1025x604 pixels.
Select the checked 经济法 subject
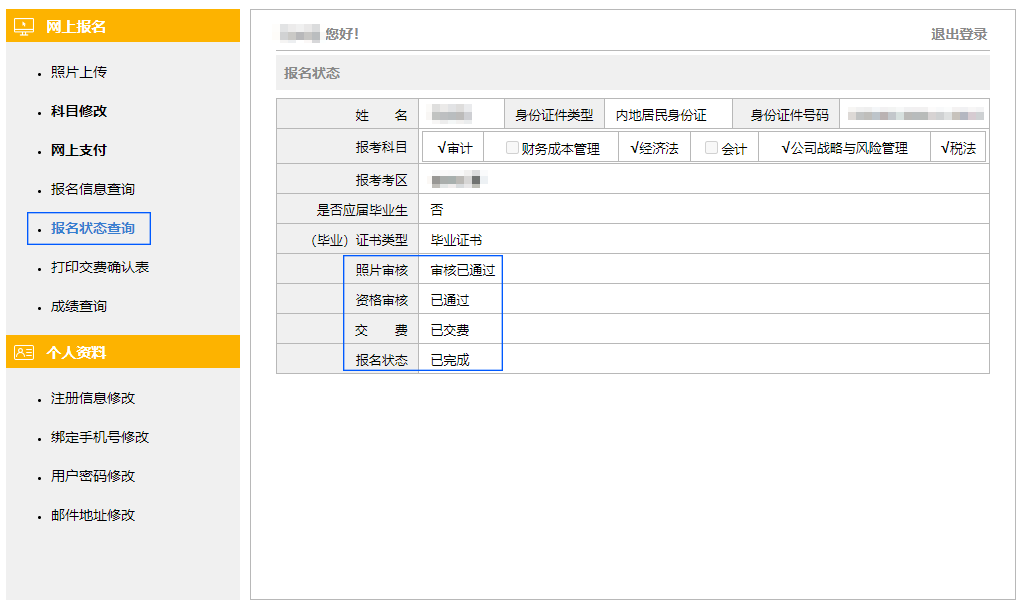point(654,148)
